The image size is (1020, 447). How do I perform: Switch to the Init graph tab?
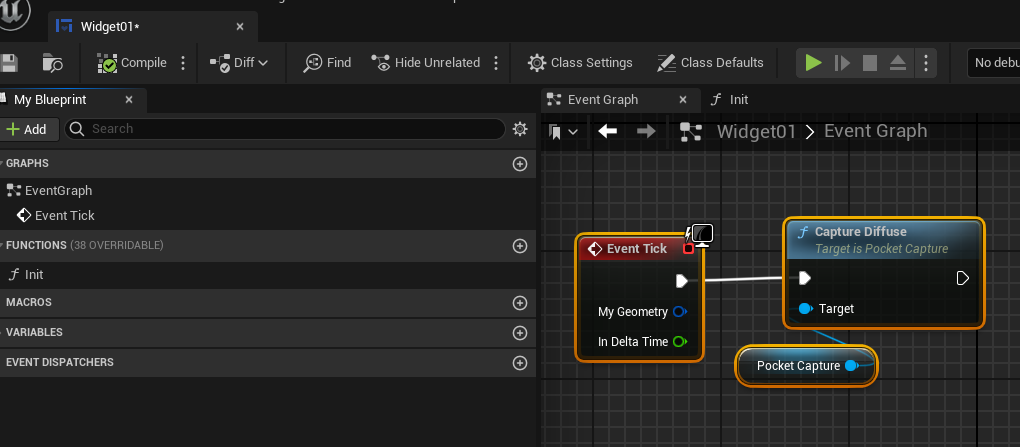pyautogui.click(x=729, y=100)
